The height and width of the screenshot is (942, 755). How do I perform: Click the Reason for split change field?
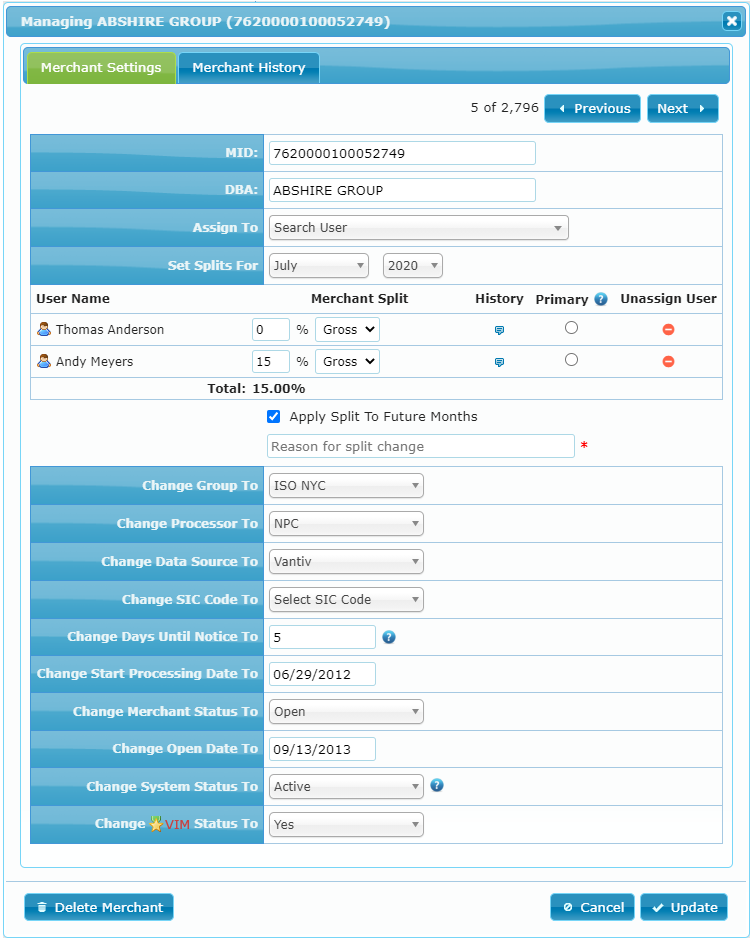pos(420,446)
